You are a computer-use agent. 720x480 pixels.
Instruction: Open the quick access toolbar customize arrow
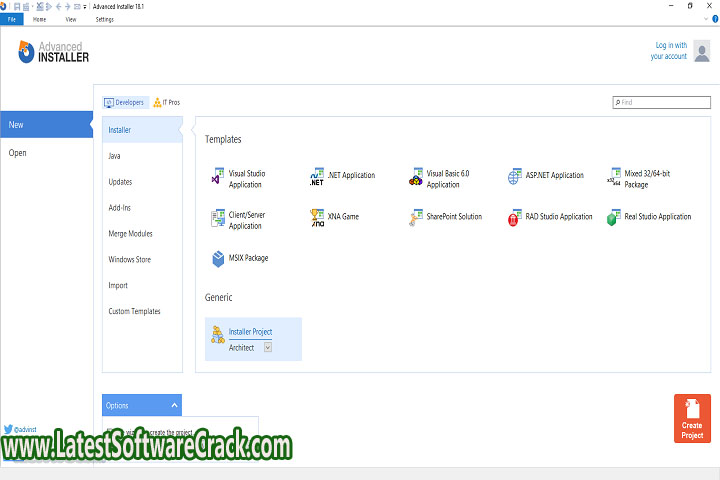click(84, 7)
